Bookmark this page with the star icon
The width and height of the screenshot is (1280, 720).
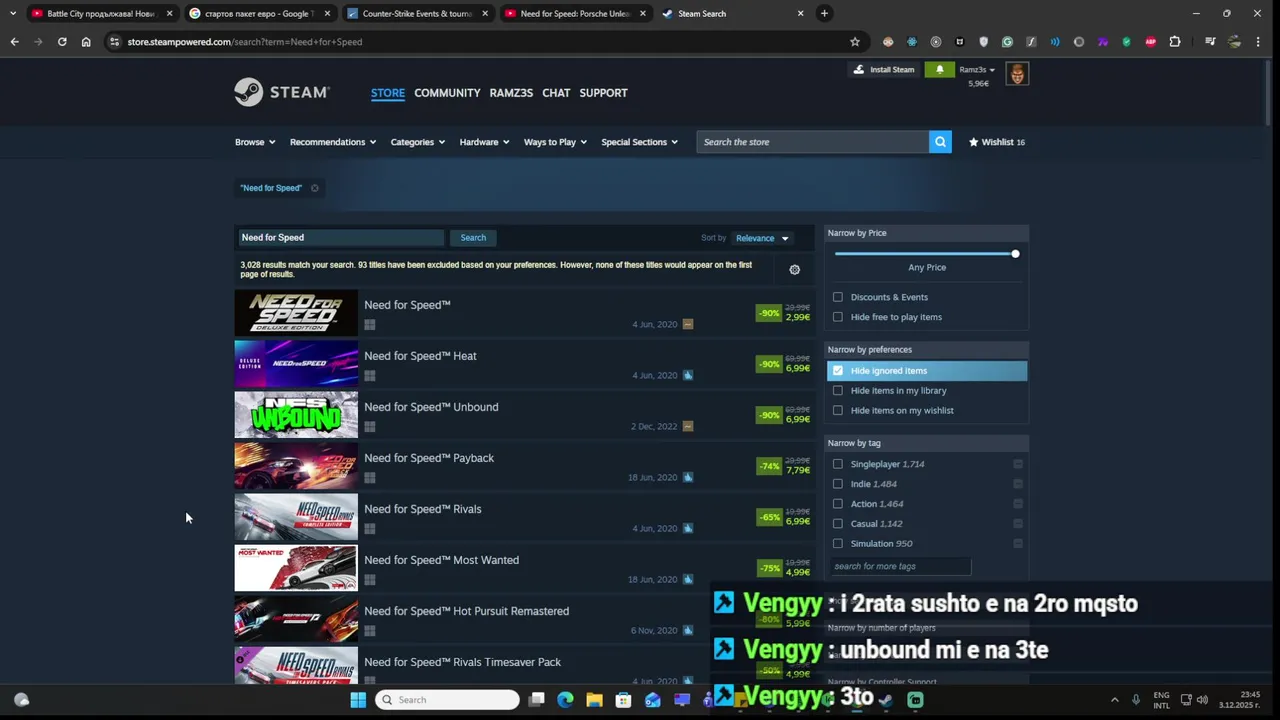tap(855, 42)
